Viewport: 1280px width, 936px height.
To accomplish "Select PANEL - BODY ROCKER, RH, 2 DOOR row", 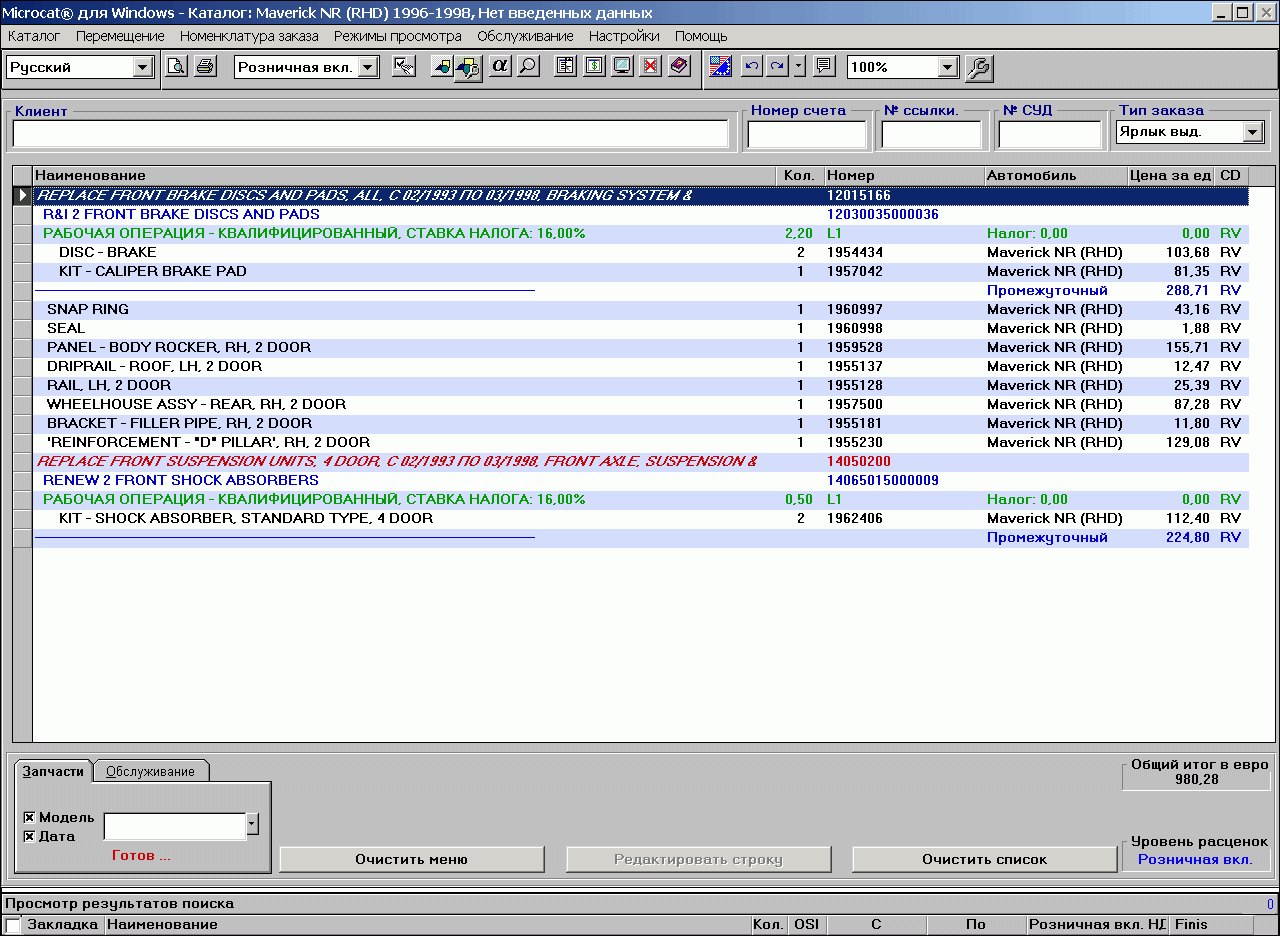I will [x=641, y=347].
